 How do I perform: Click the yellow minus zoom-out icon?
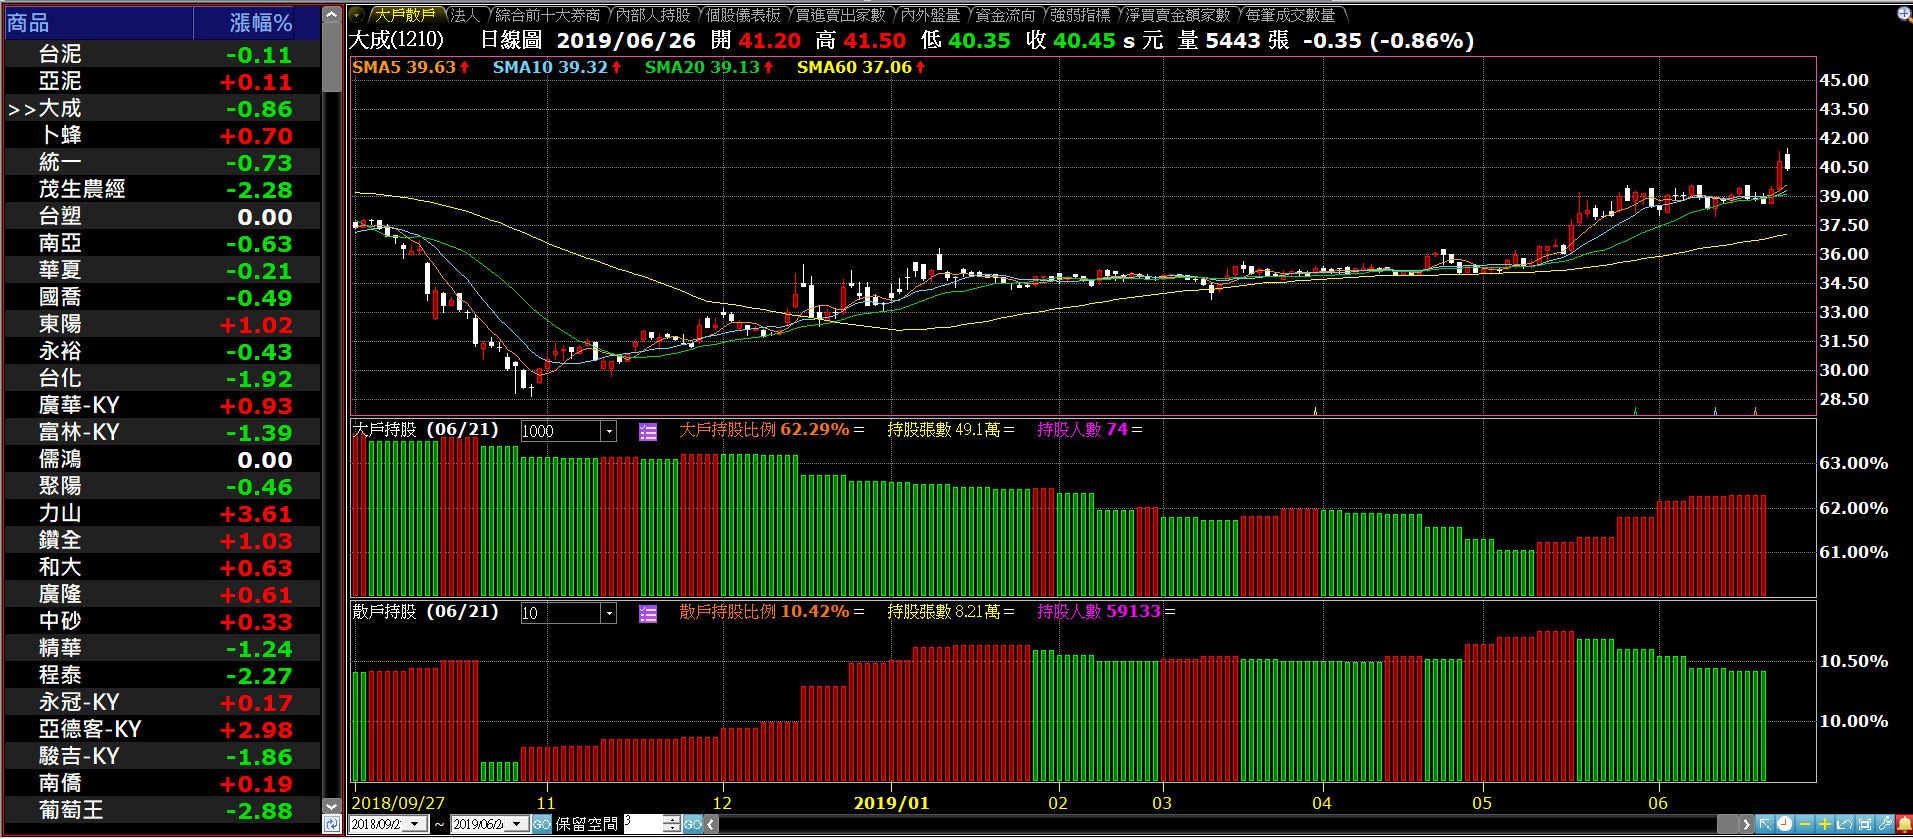coord(1805,824)
